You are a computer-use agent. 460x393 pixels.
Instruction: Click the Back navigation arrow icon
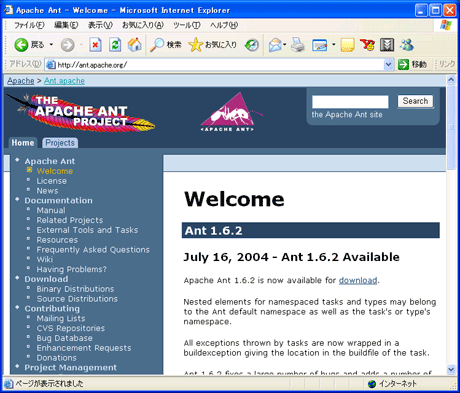tap(21, 45)
